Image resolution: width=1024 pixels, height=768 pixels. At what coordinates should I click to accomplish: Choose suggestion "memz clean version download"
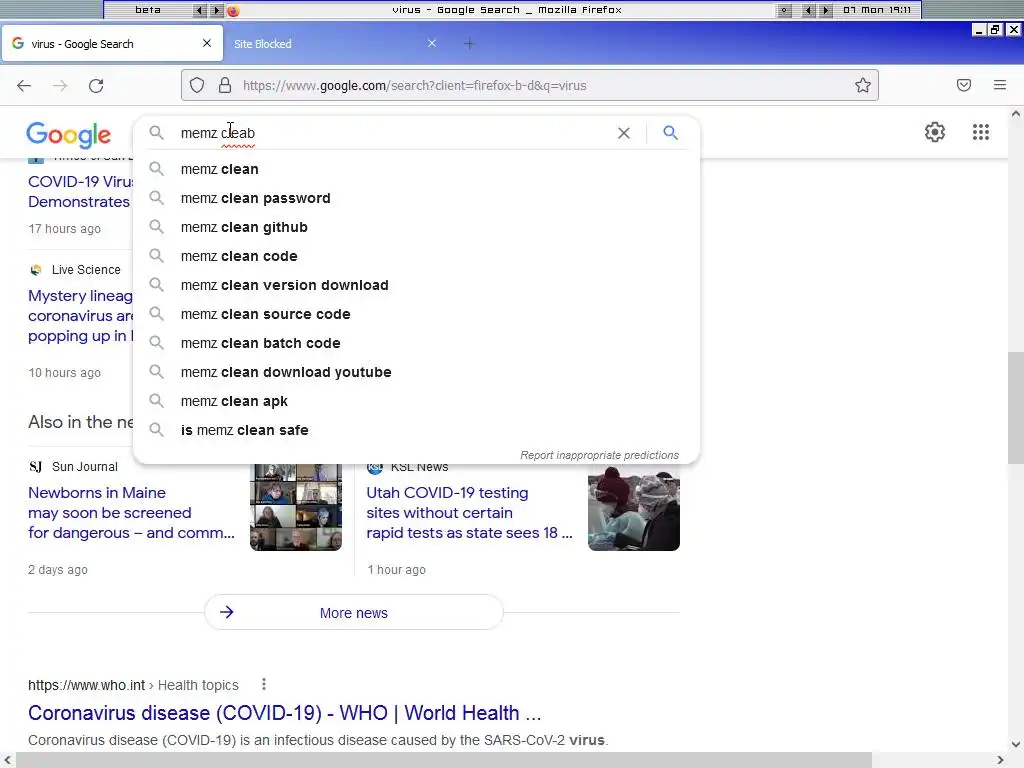pos(416,285)
